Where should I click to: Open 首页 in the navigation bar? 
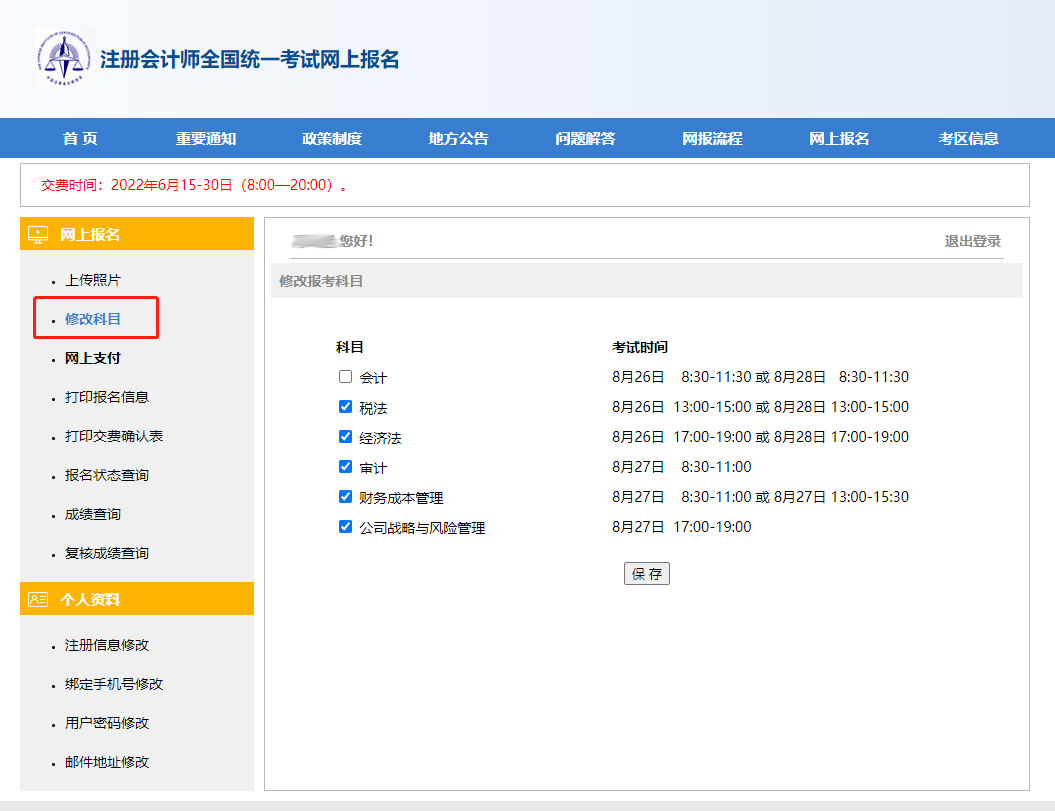point(80,139)
